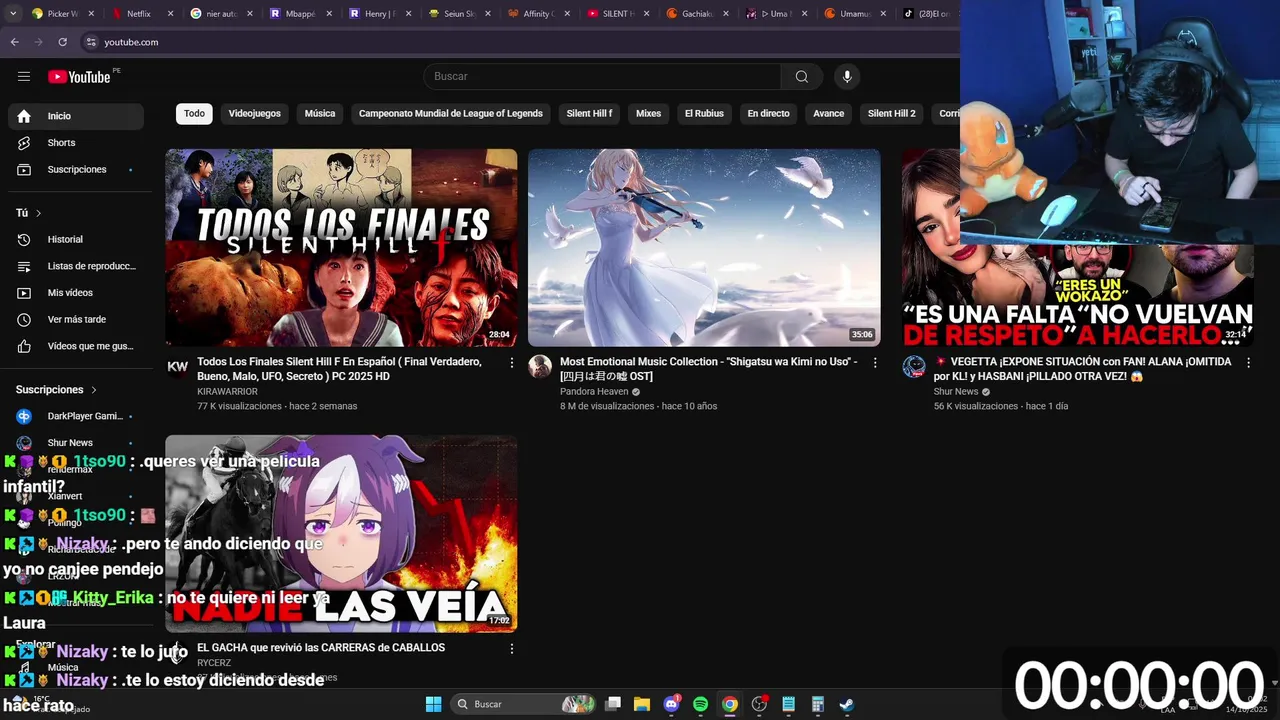Open the browser tab search dropdown
The width and height of the screenshot is (1280, 720).
point(14,14)
